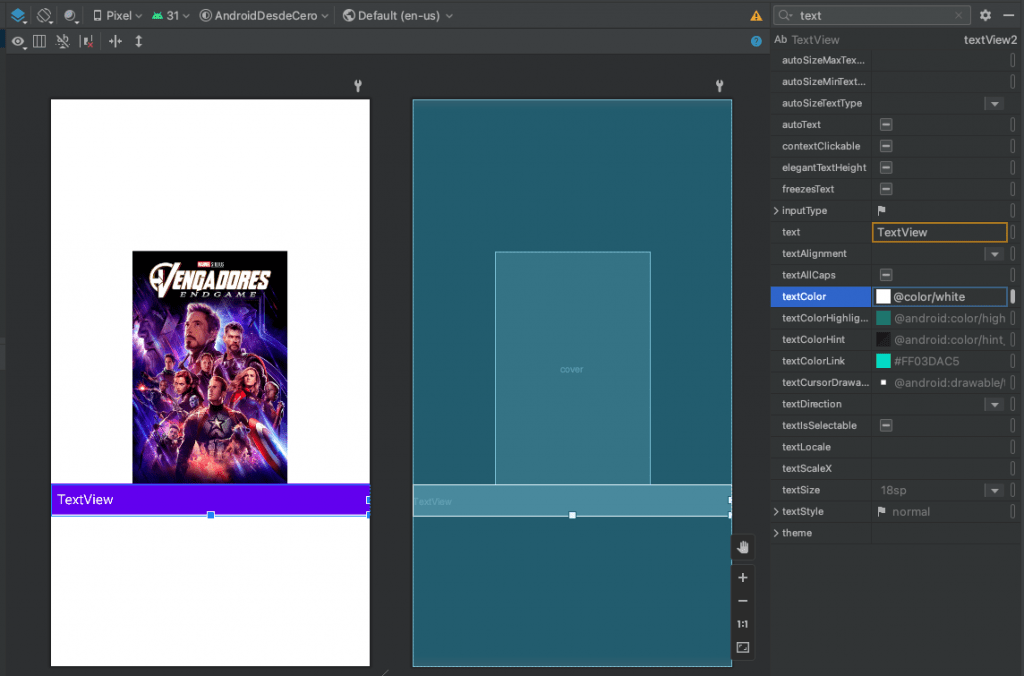The image size is (1024, 676).
Task: Open night mode selector icon
Action: pos(71,15)
